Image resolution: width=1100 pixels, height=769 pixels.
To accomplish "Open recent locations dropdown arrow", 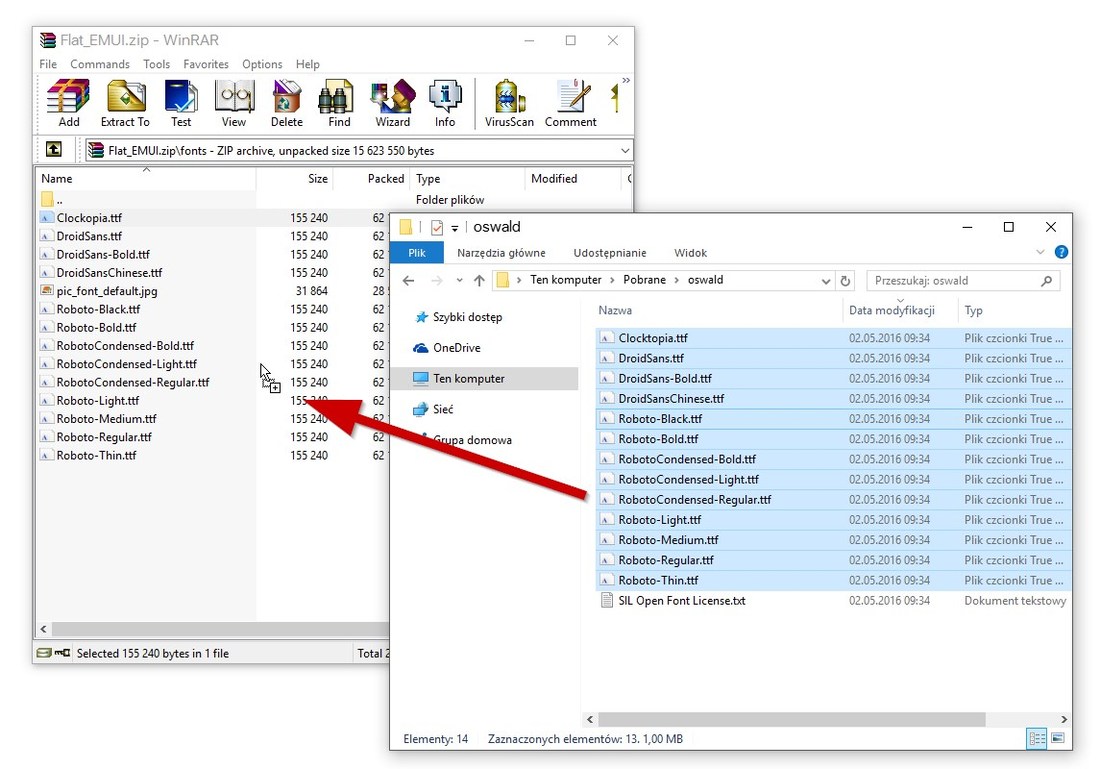I will (x=460, y=281).
